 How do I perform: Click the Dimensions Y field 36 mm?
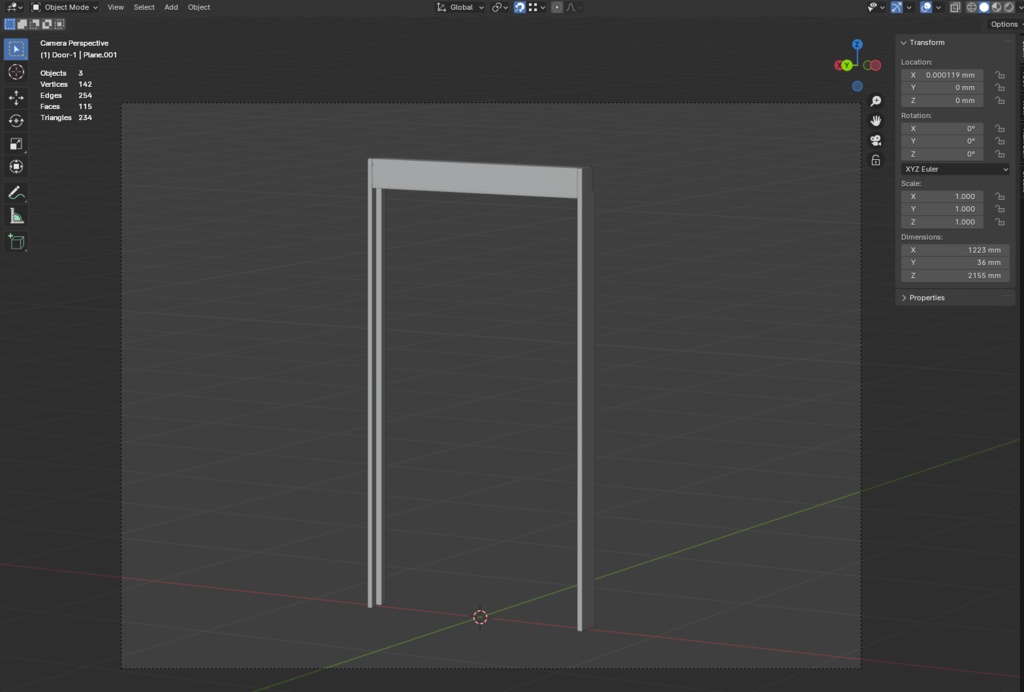(x=955, y=262)
